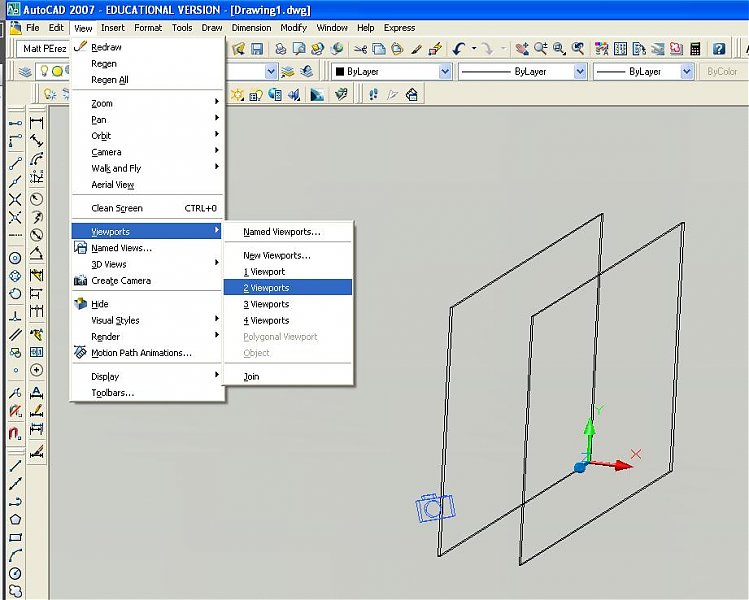The height and width of the screenshot is (600, 749).
Task: Select the Revision Cloud tool
Action: [x=15, y=591]
